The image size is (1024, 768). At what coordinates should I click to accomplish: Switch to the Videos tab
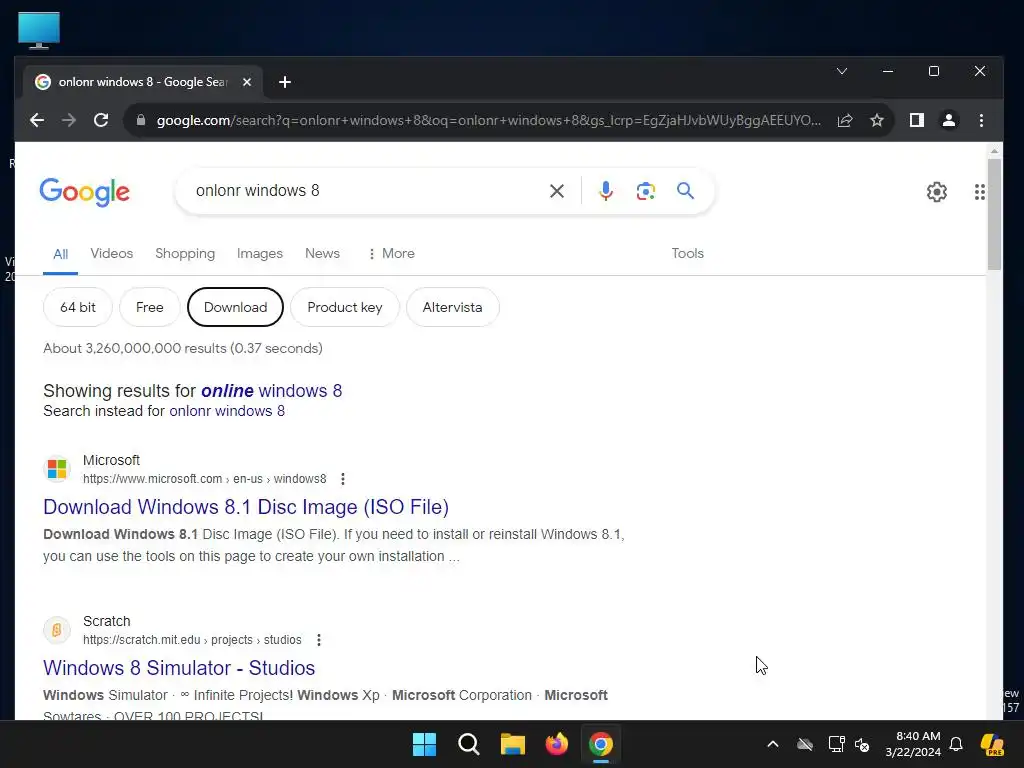(x=112, y=253)
